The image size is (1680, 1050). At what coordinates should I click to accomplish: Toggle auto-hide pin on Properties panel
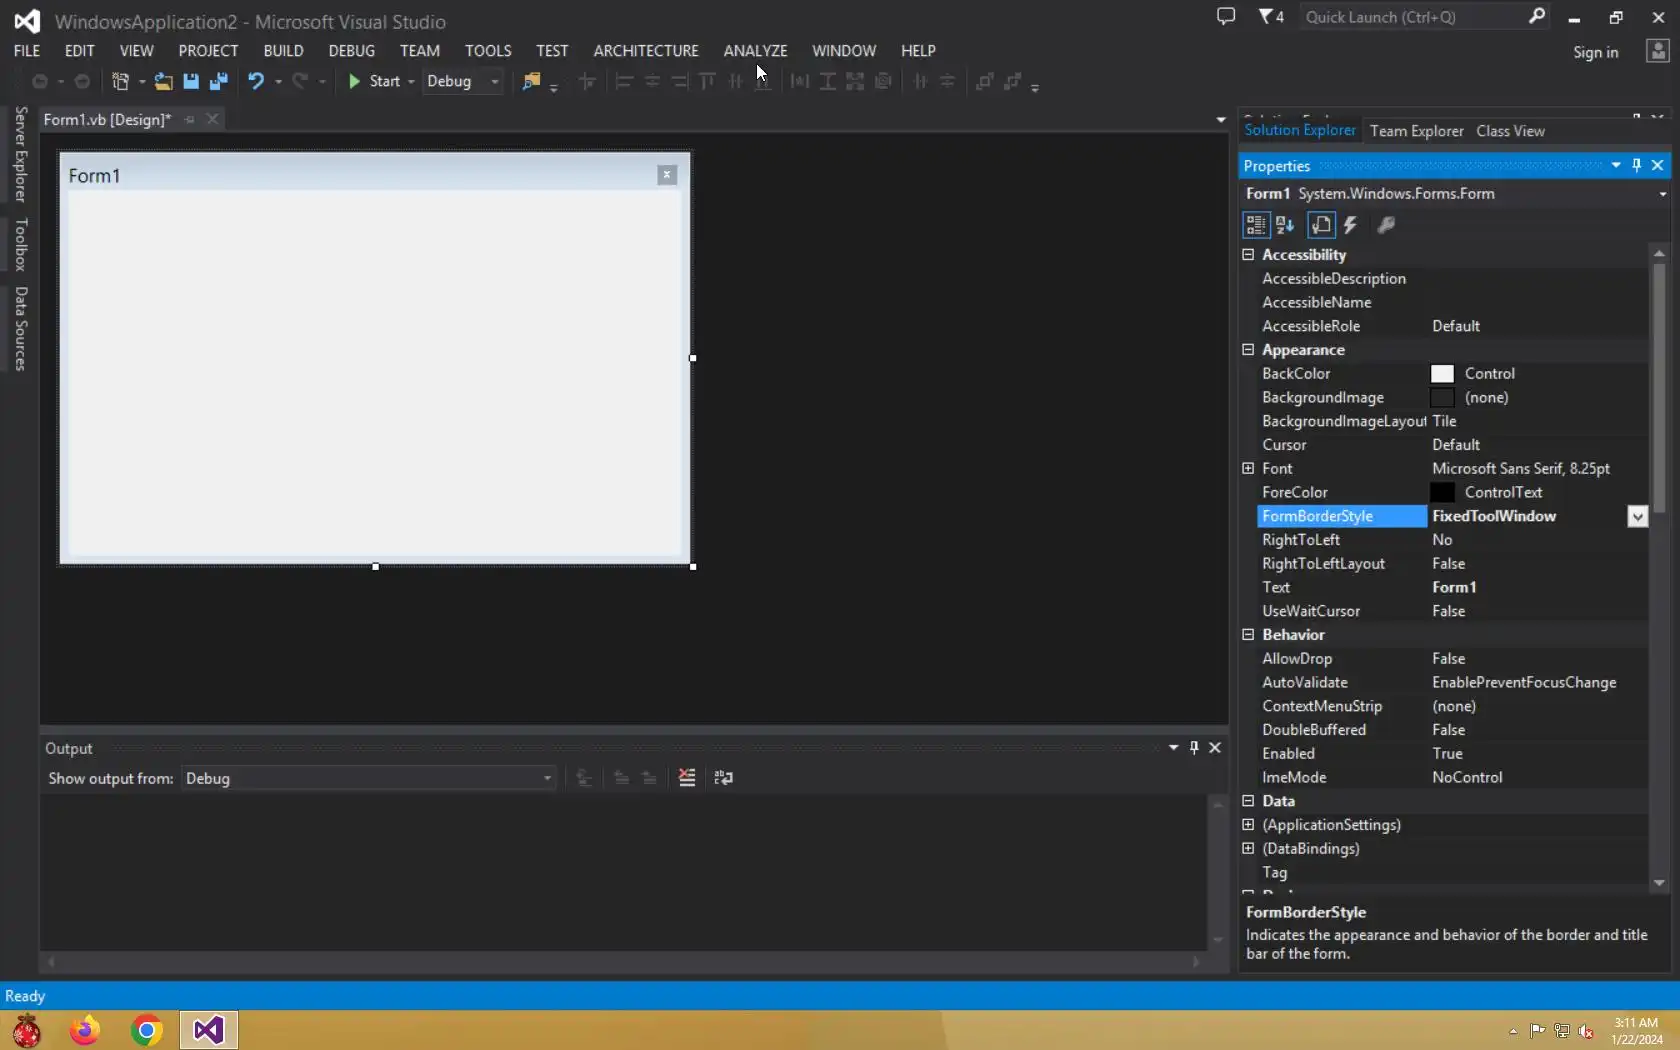1637,165
